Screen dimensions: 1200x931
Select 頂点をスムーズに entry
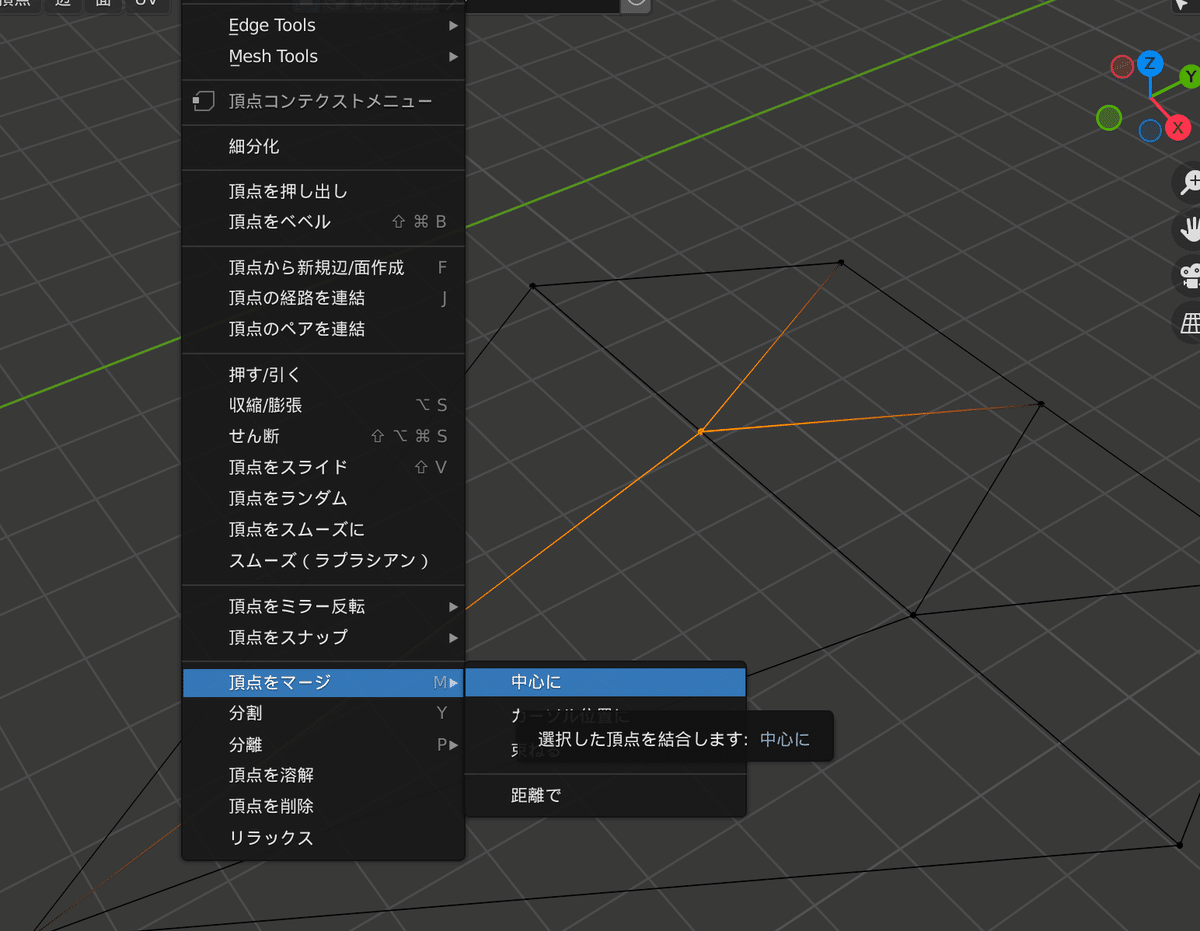point(323,529)
